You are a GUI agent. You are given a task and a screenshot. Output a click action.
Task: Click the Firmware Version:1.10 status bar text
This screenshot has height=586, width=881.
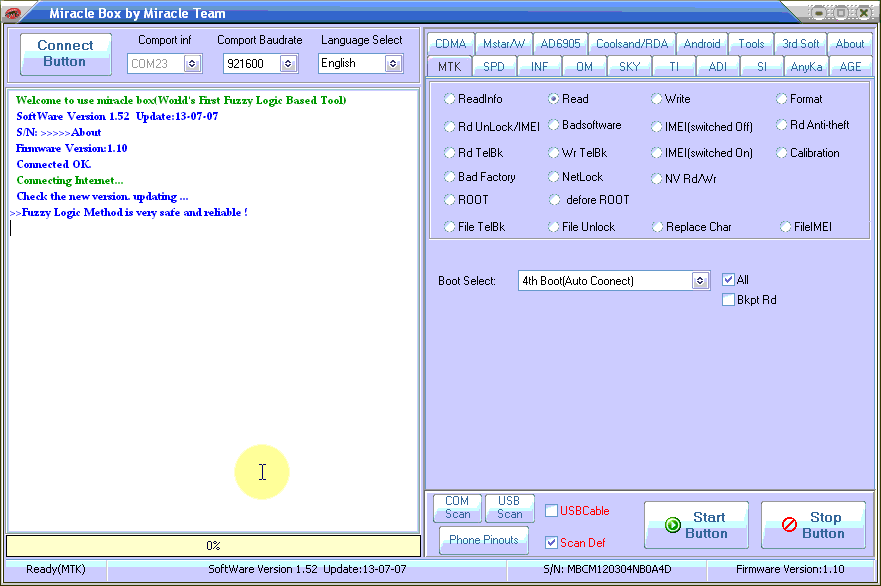point(790,569)
